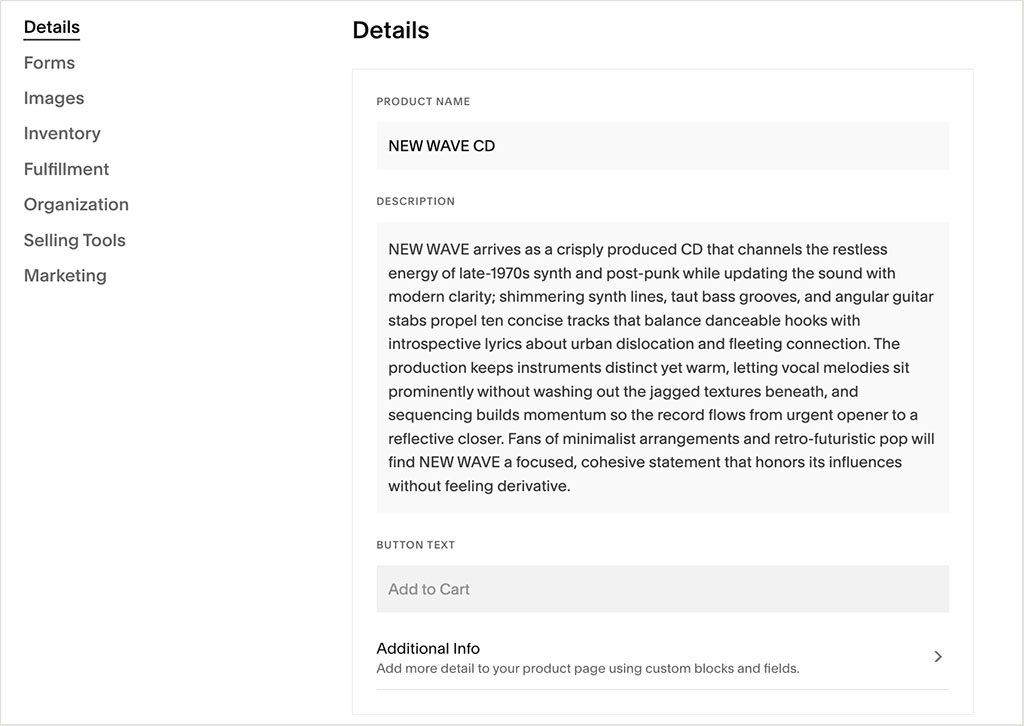
Task: Select the text NEW WAVE CD
Action: pyautogui.click(x=444, y=145)
